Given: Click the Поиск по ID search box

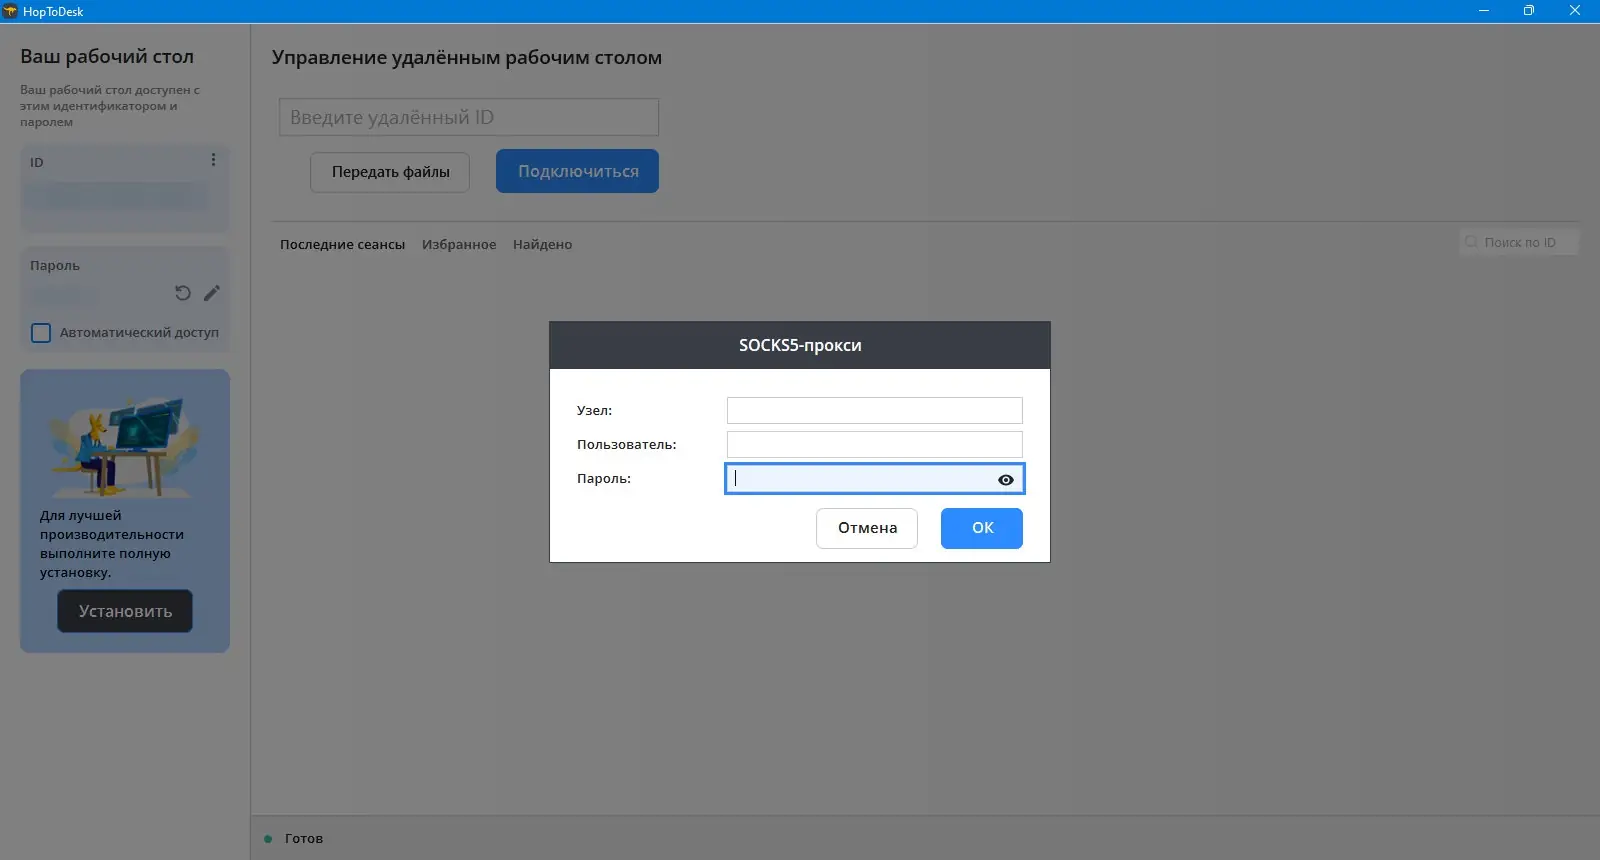Looking at the screenshot, I should [1519, 242].
